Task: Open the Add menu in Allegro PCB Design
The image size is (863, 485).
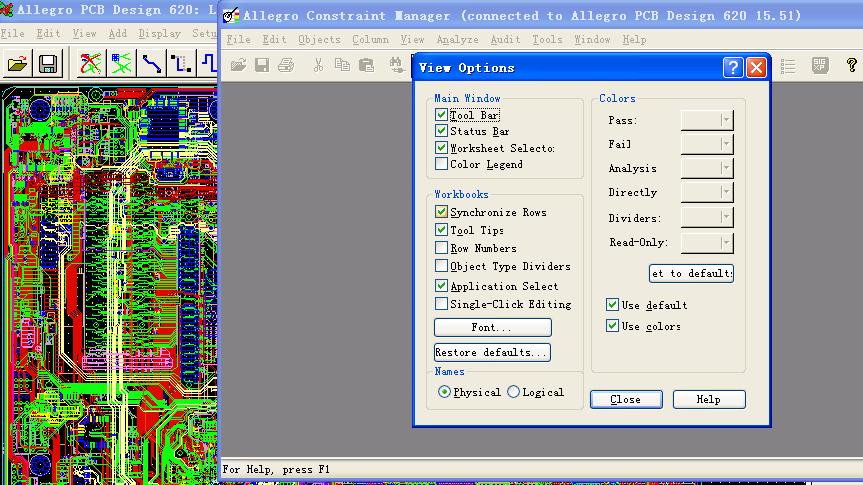Action: pyautogui.click(x=117, y=34)
